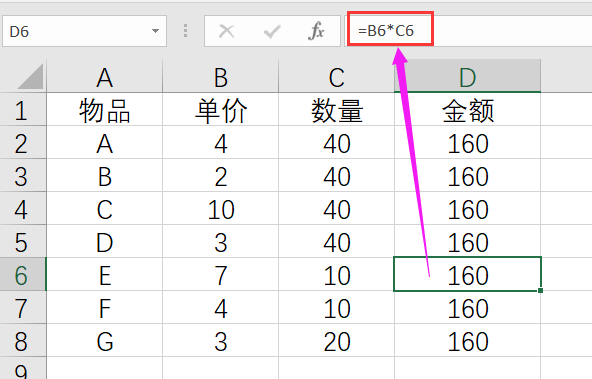The image size is (592, 379).
Task: Select column C header
Action: click(x=336, y=77)
